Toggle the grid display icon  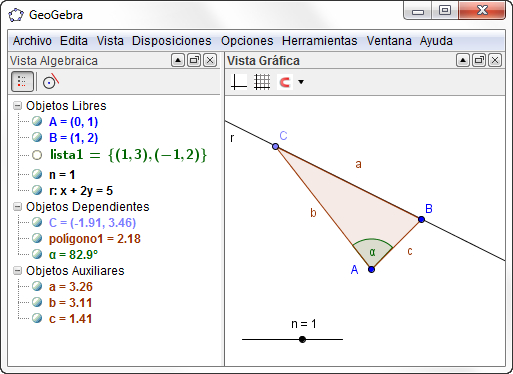coord(262,82)
